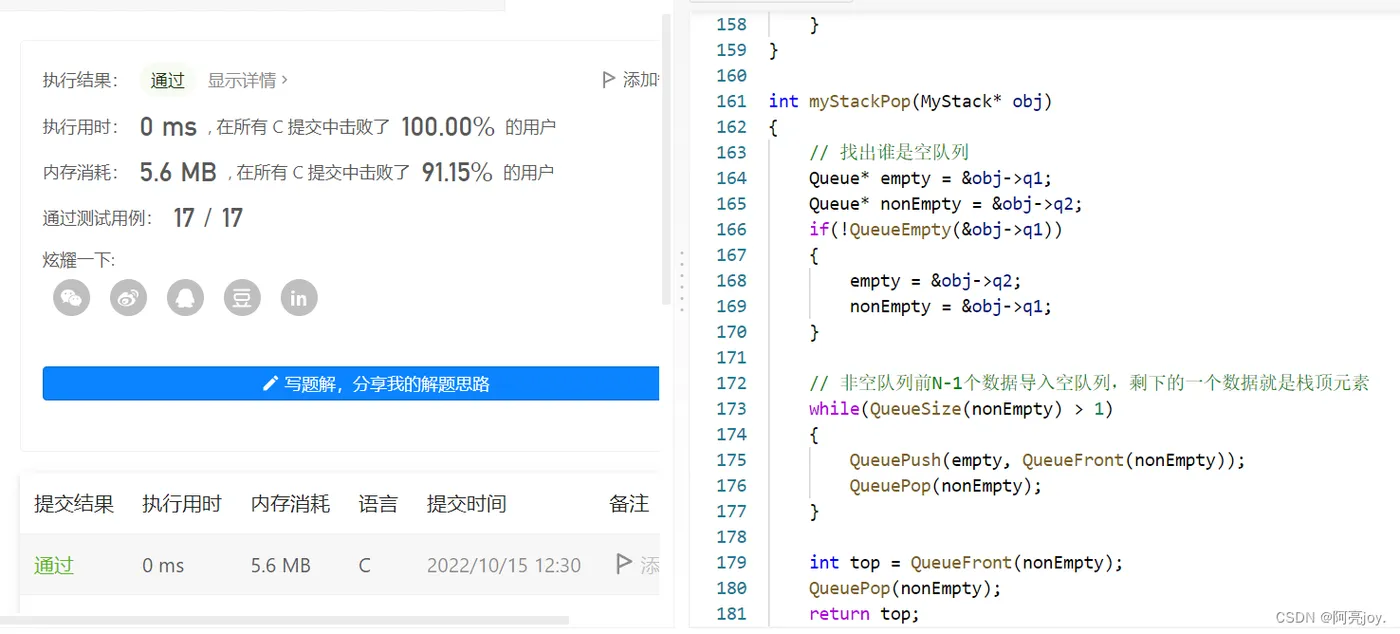
Task: Click the panel splitter handle between result and code
Action: point(682,281)
